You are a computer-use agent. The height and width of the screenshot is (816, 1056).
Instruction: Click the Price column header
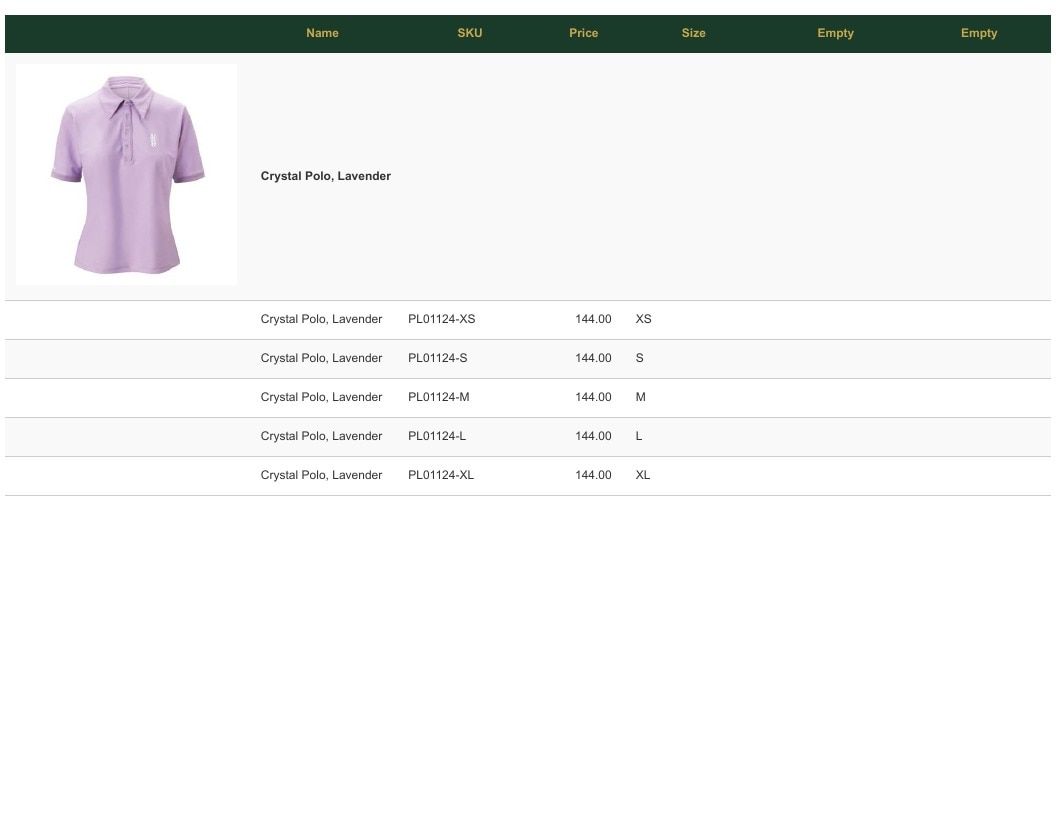tap(583, 33)
